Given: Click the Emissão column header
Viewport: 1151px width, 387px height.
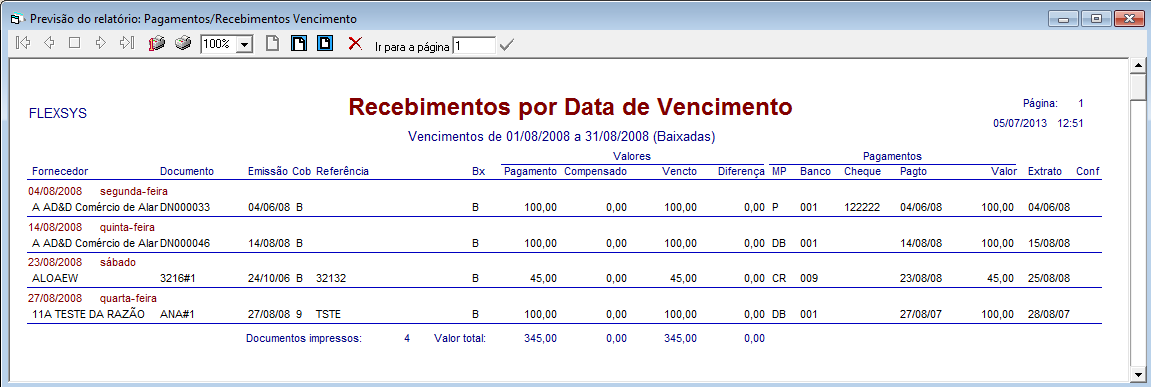Looking at the screenshot, I should coord(268,171).
